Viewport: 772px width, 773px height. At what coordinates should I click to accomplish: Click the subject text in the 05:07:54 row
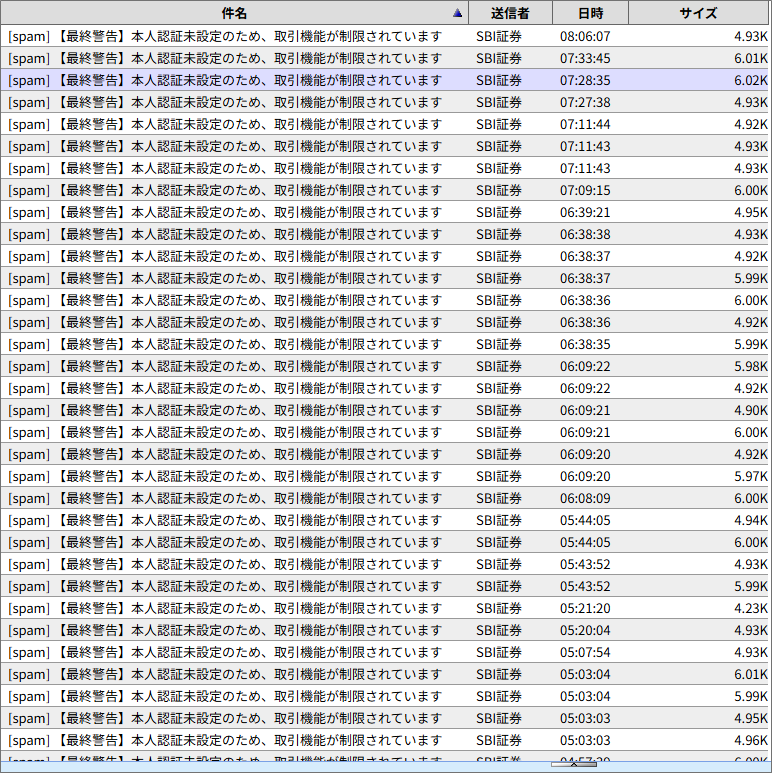[x=225, y=652]
